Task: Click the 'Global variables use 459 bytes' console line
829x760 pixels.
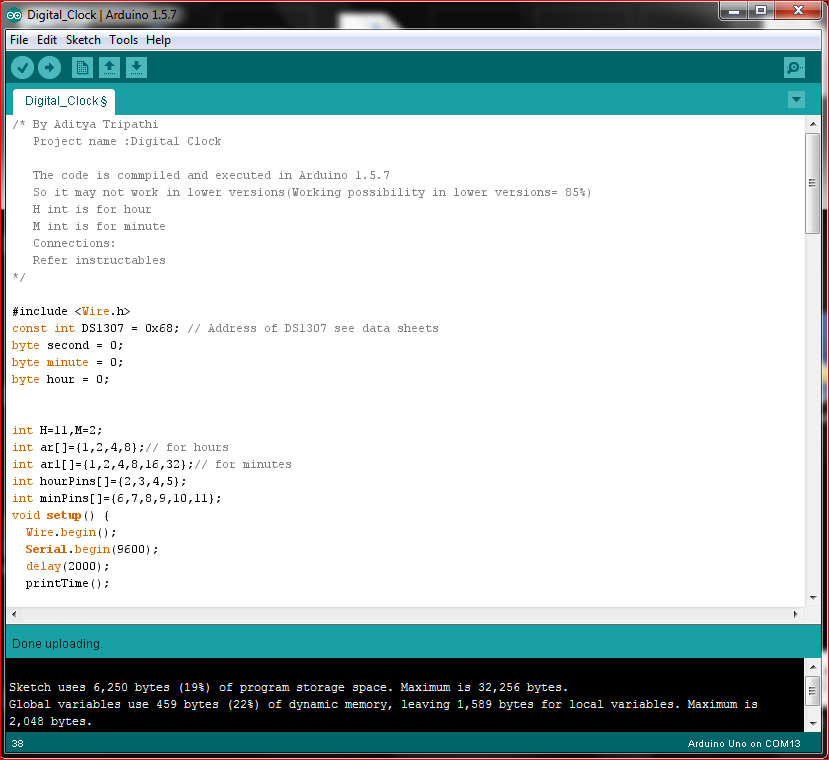Action: click(x=383, y=704)
